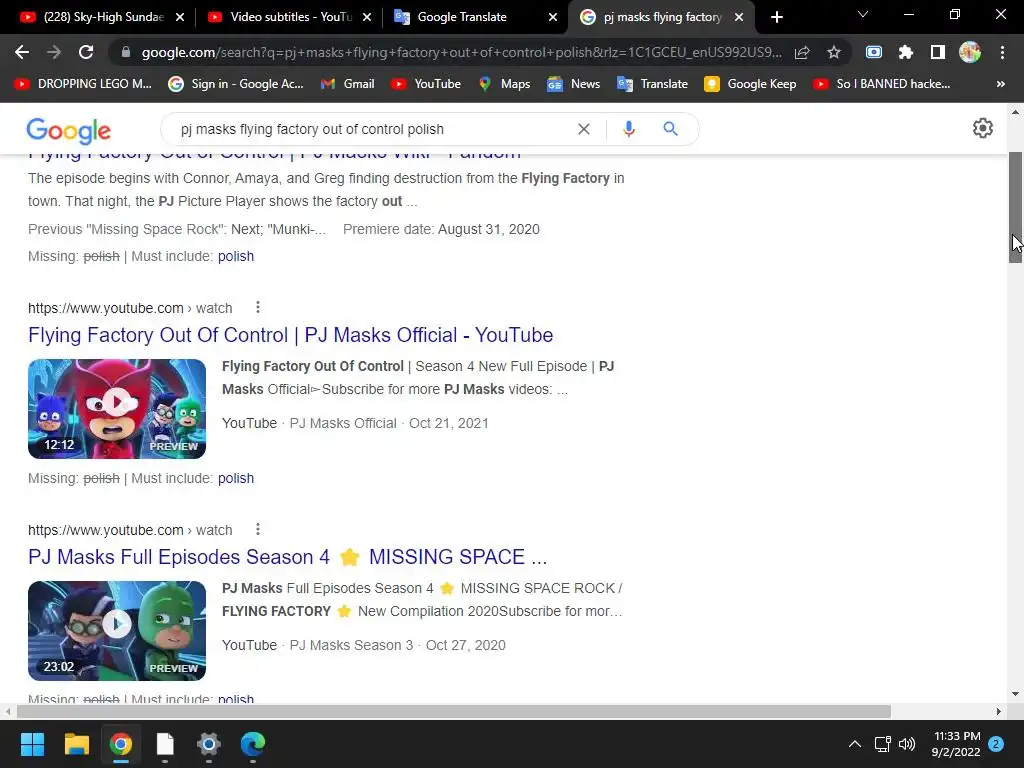Open Flying Factory Out Of Control YouTube result
The image size is (1024, 768).
291,335
